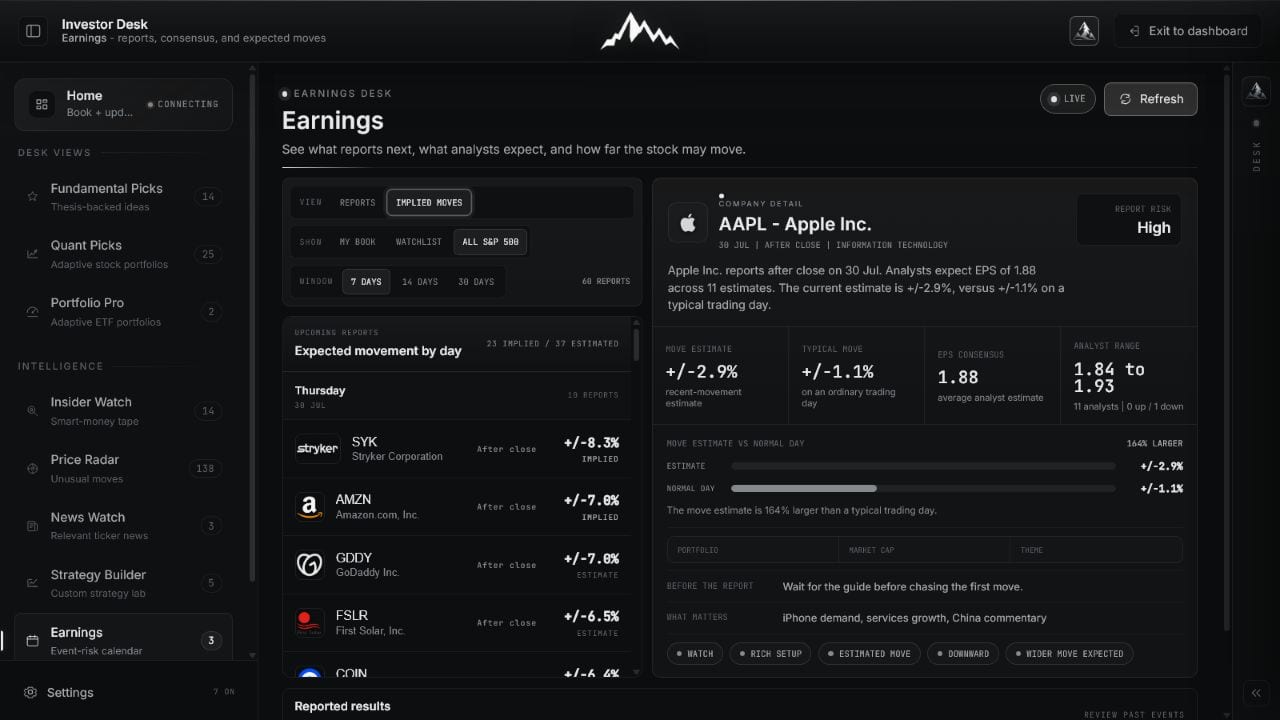Screen dimensions: 1280x720
Task: Click the First Solar company logo
Action: point(310,623)
